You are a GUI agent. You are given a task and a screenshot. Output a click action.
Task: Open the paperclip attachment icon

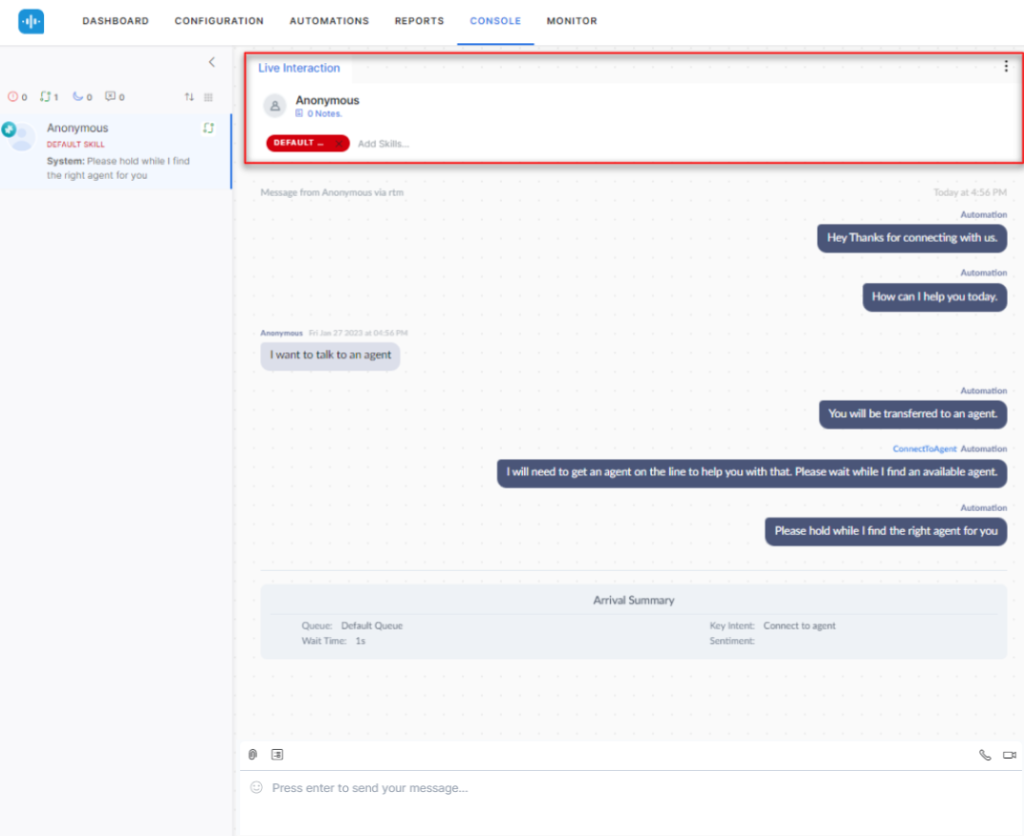click(x=252, y=754)
